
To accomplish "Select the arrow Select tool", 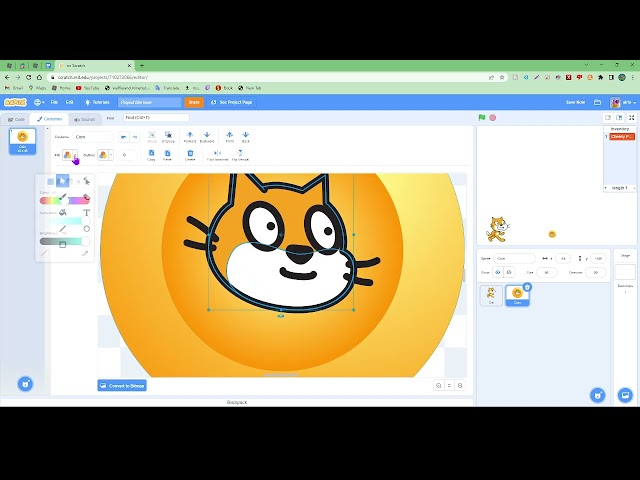I will [x=62, y=180].
